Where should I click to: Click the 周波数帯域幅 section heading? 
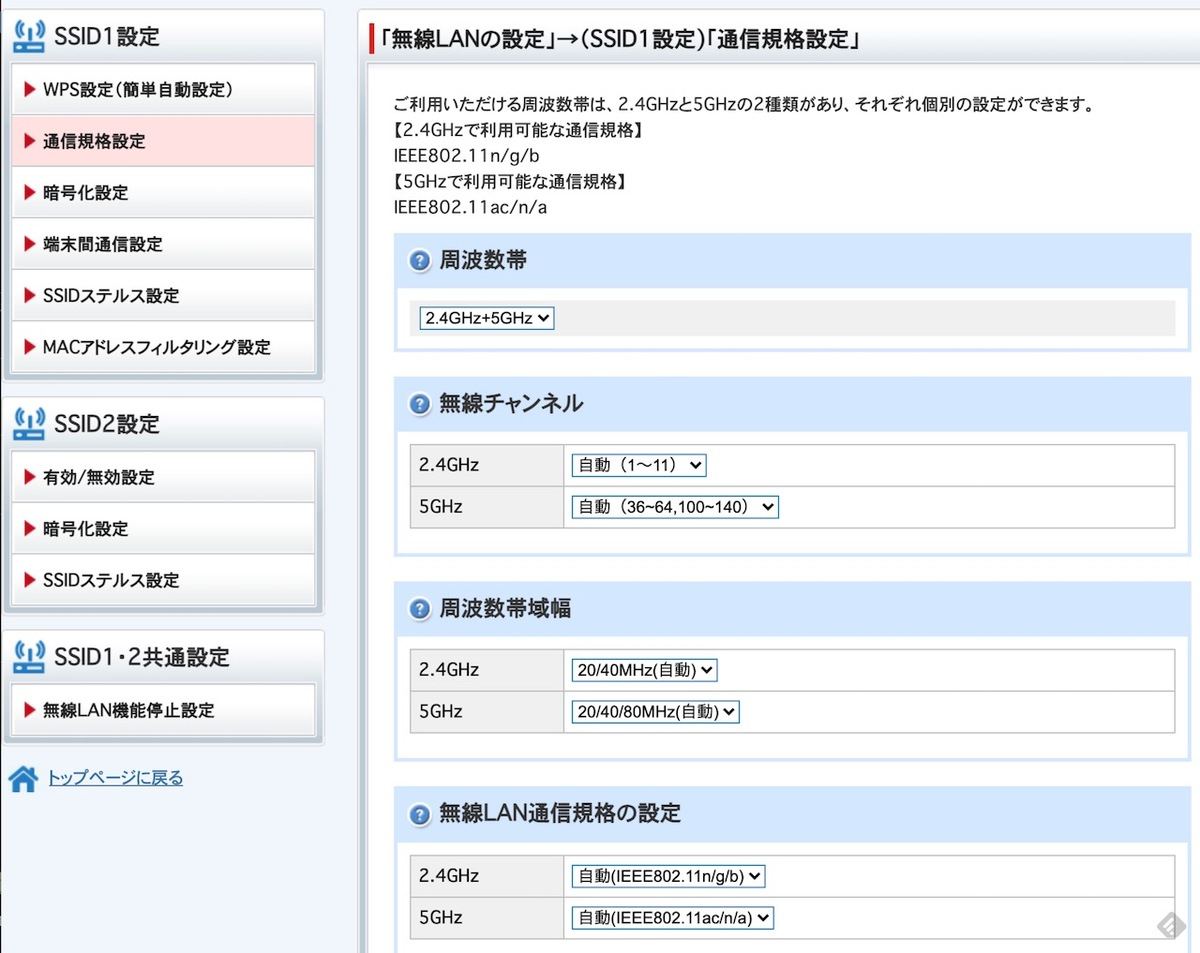click(505, 609)
